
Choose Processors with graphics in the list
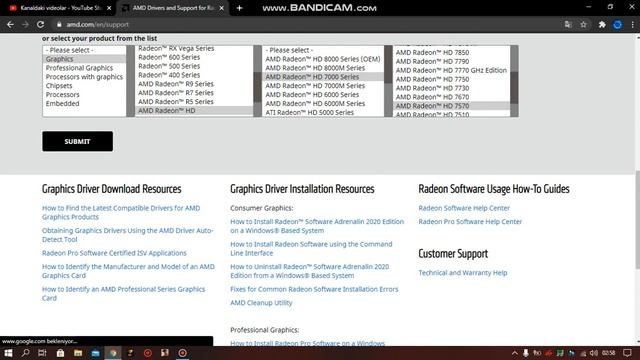point(84,77)
